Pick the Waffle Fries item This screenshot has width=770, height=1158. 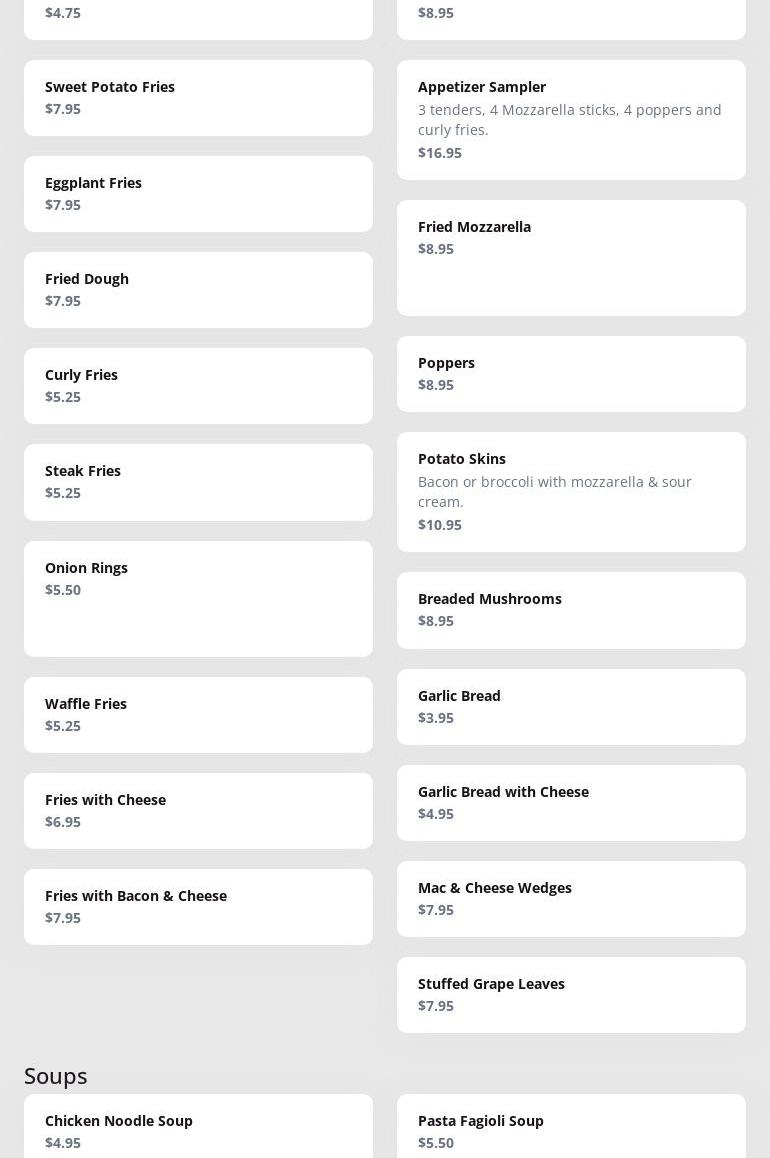198,714
